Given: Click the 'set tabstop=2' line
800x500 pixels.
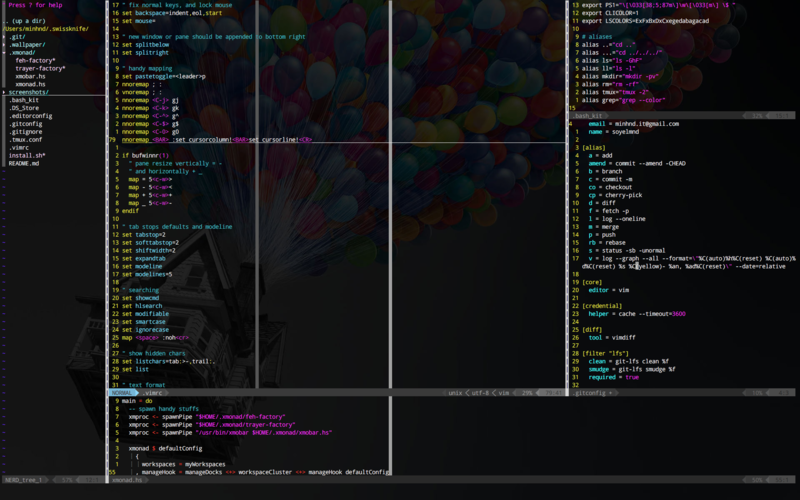Looking at the screenshot, I should (144, 235).
